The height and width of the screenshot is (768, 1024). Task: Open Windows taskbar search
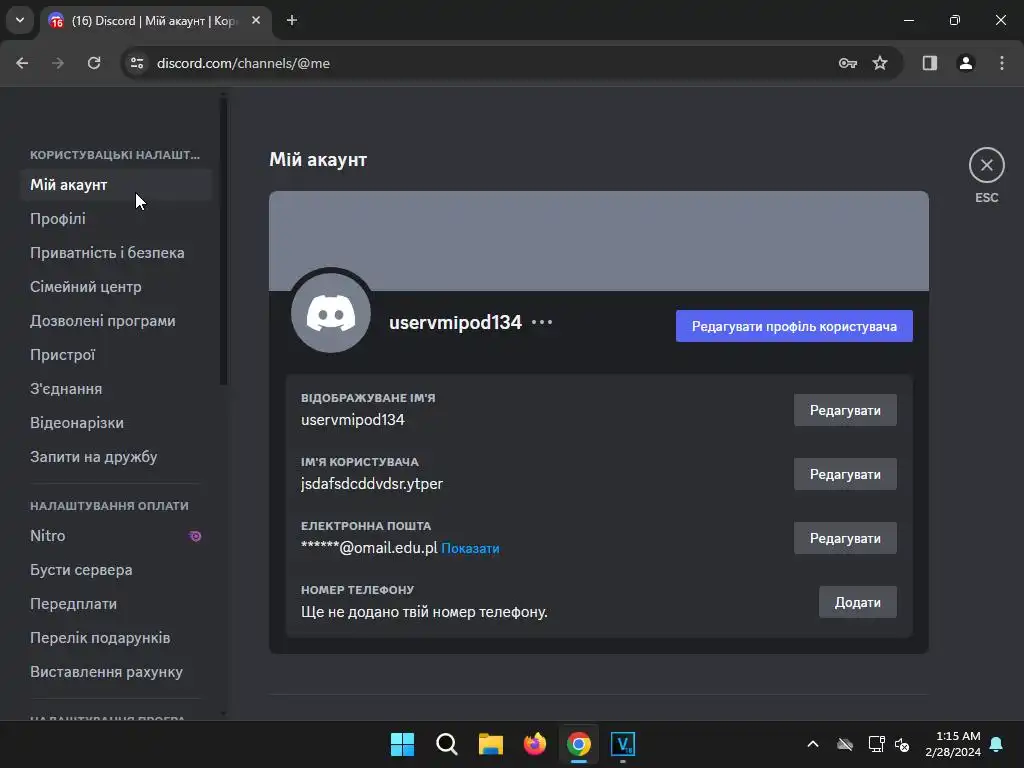[447, 744]
